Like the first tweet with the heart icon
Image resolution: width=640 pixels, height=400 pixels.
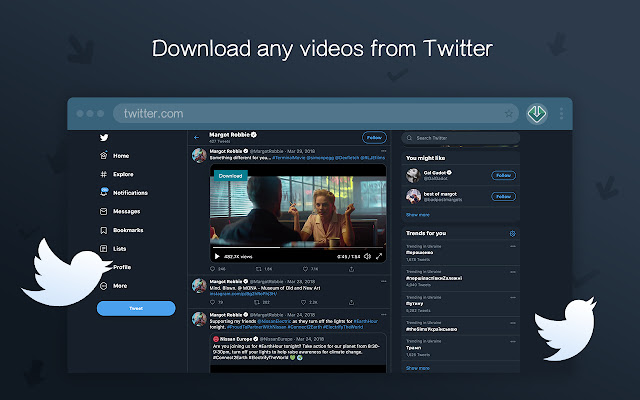(x=305, y=269)
